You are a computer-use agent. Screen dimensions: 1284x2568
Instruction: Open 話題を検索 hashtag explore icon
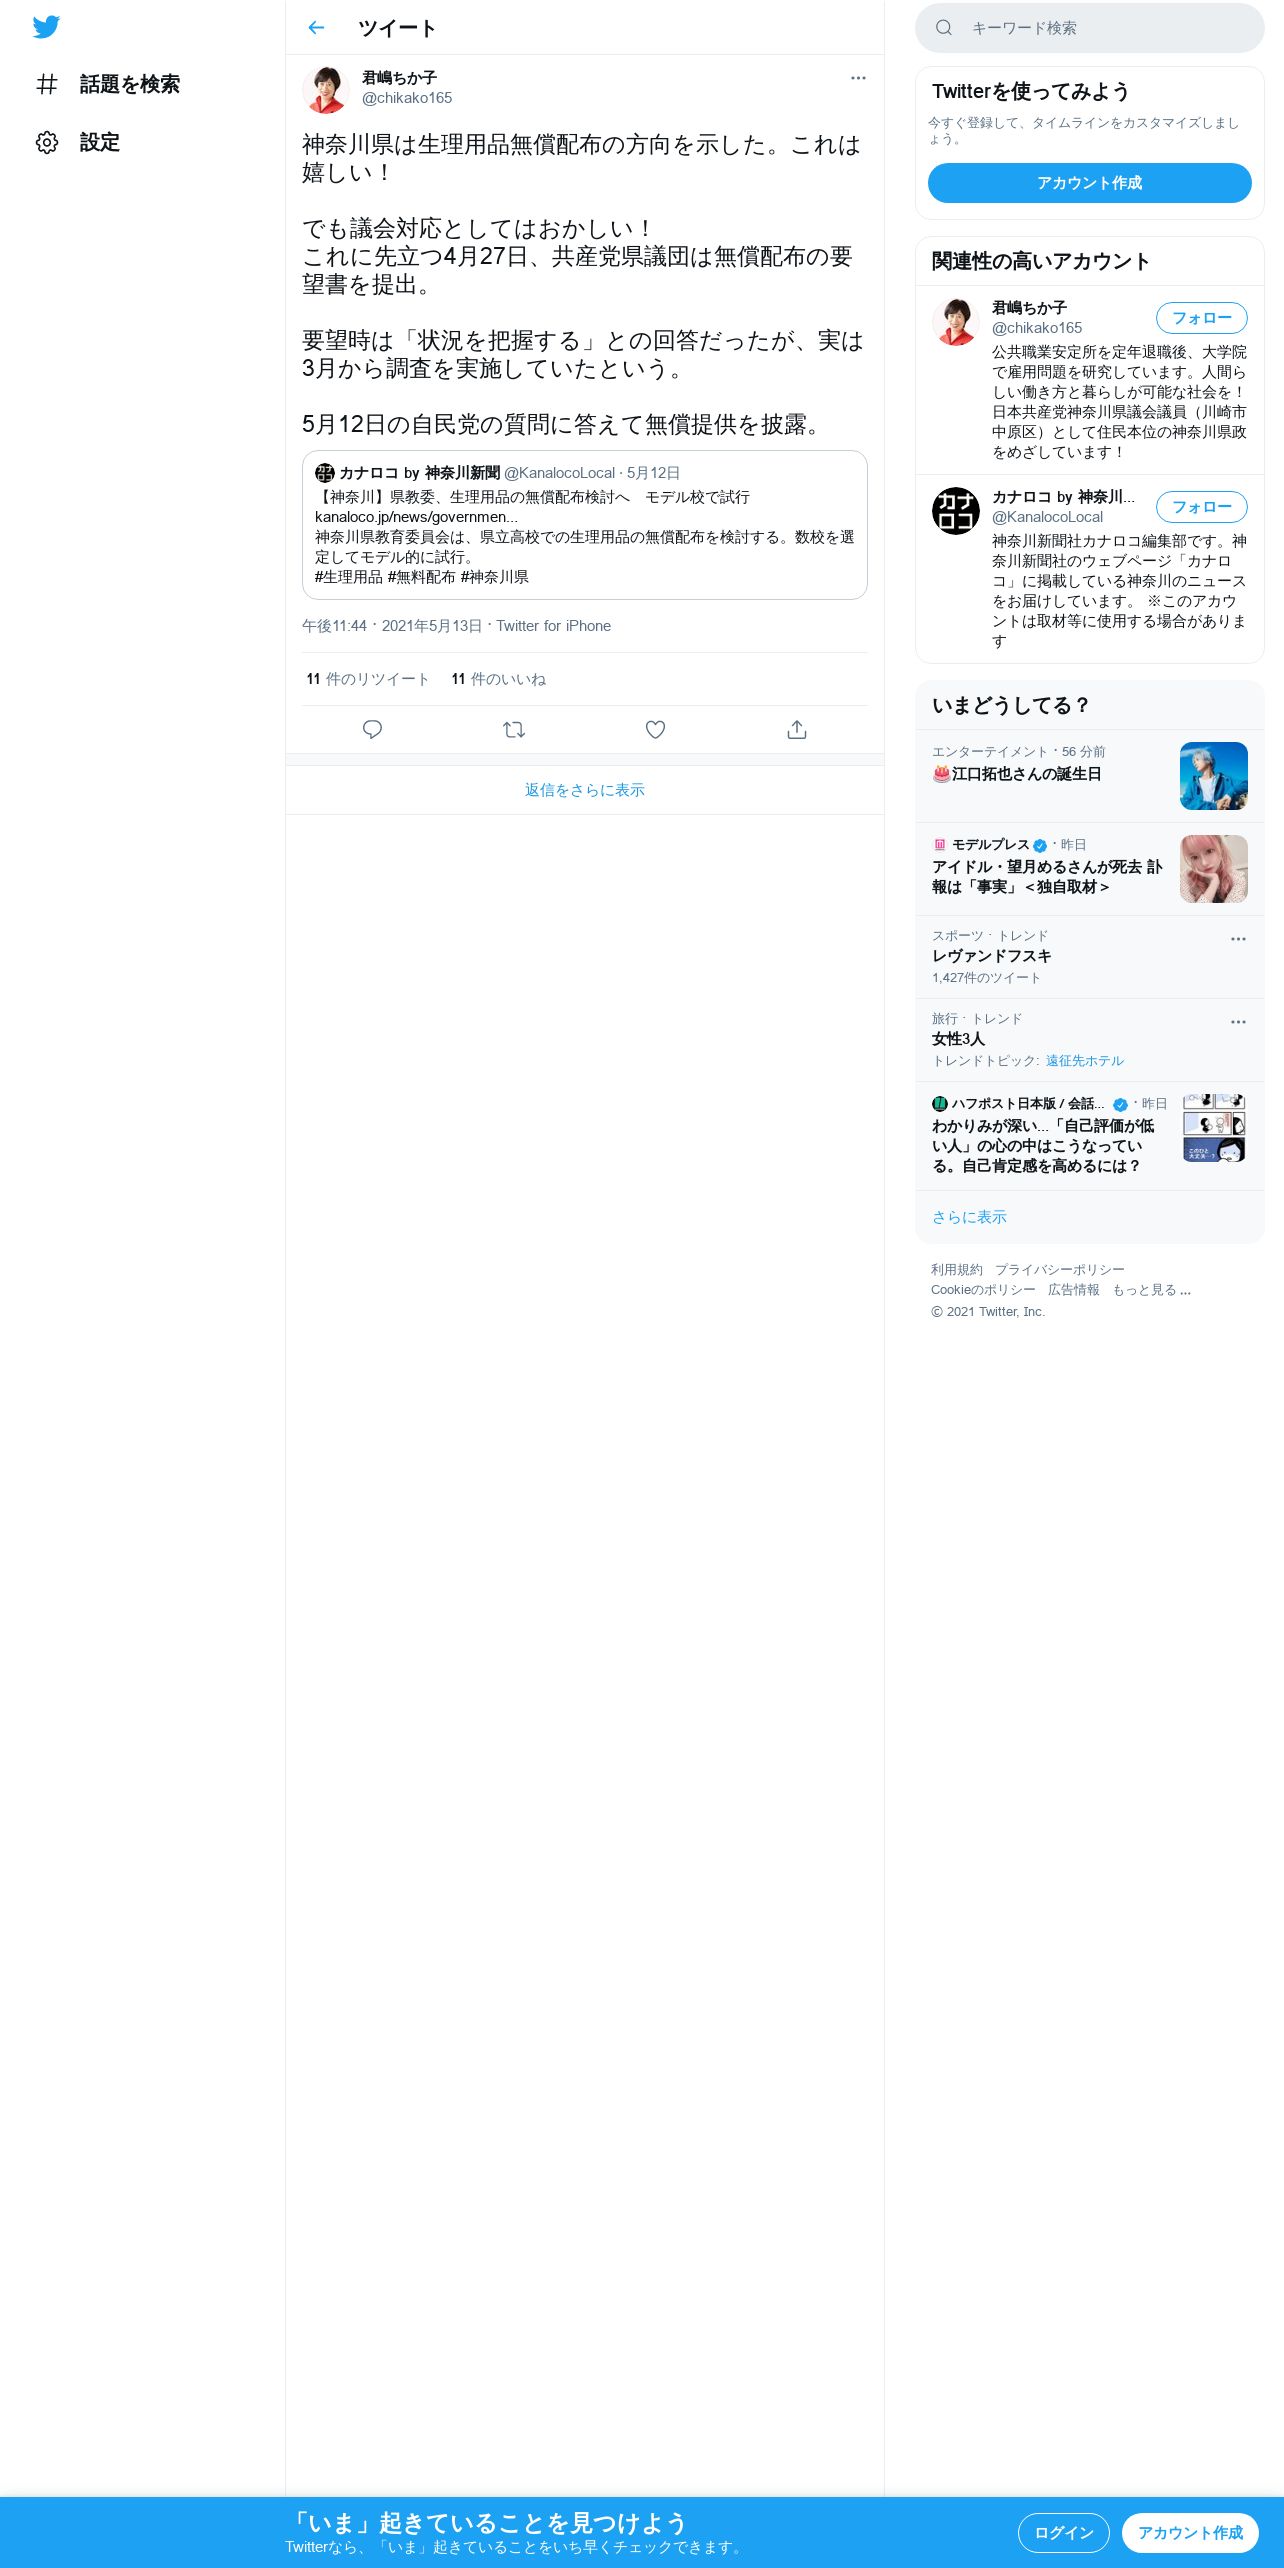click(x=47, y=84)
